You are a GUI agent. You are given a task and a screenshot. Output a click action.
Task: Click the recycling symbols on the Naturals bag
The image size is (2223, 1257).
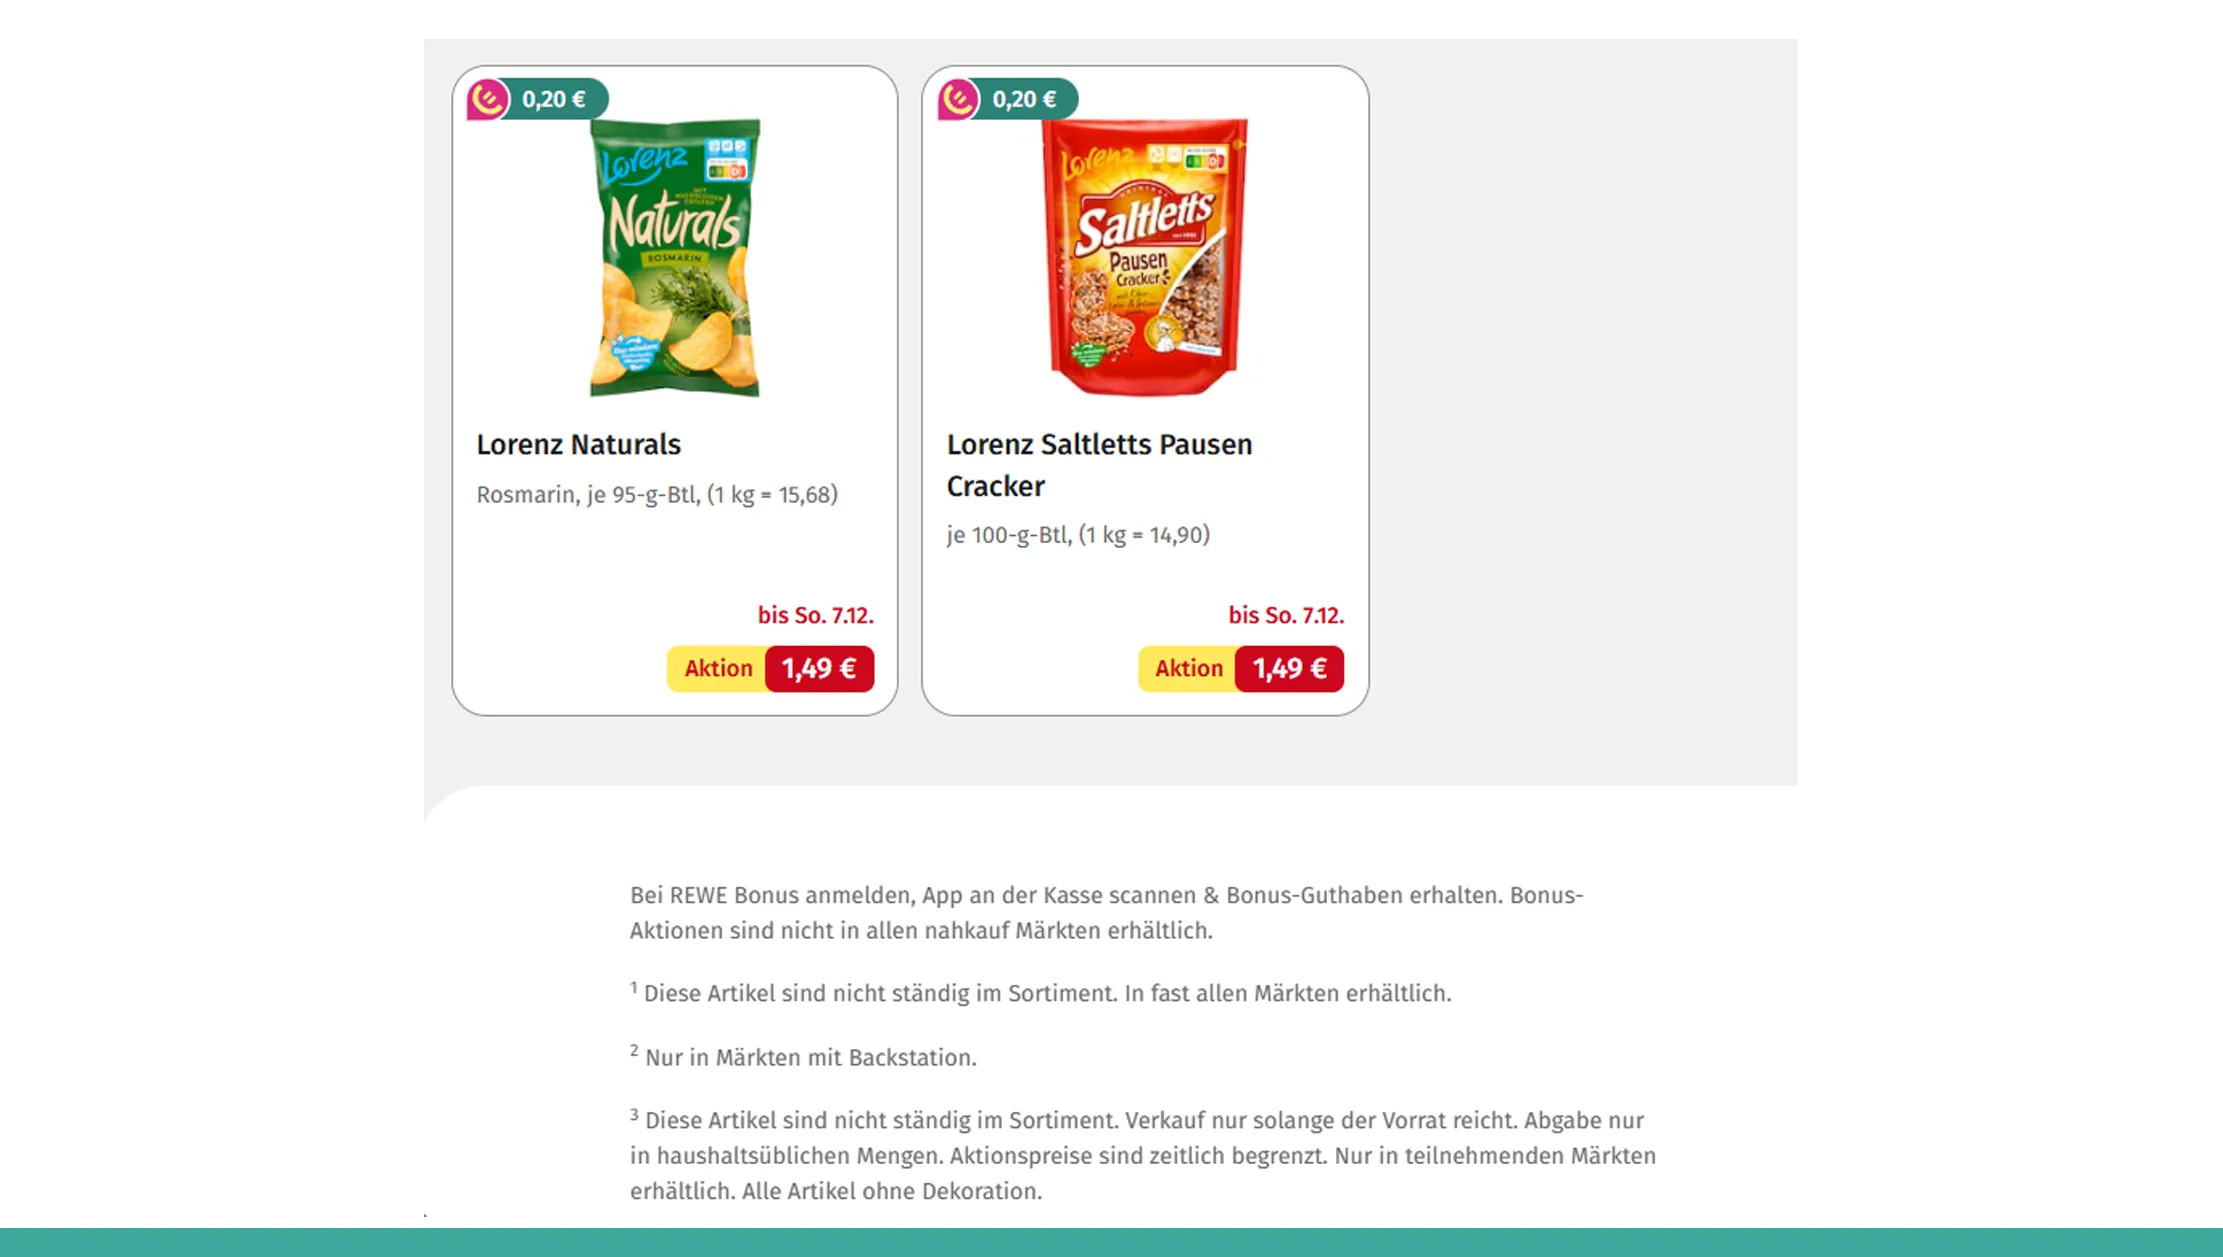point(727,144)
